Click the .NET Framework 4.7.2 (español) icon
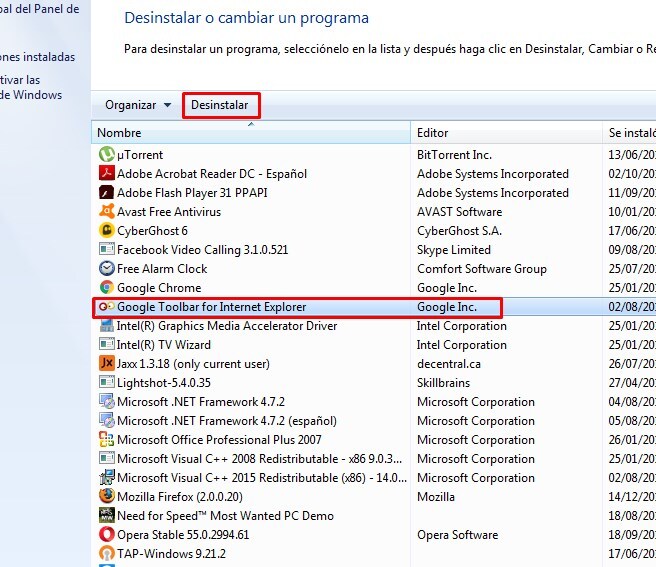The image size is (656, 567). (107, 420)
